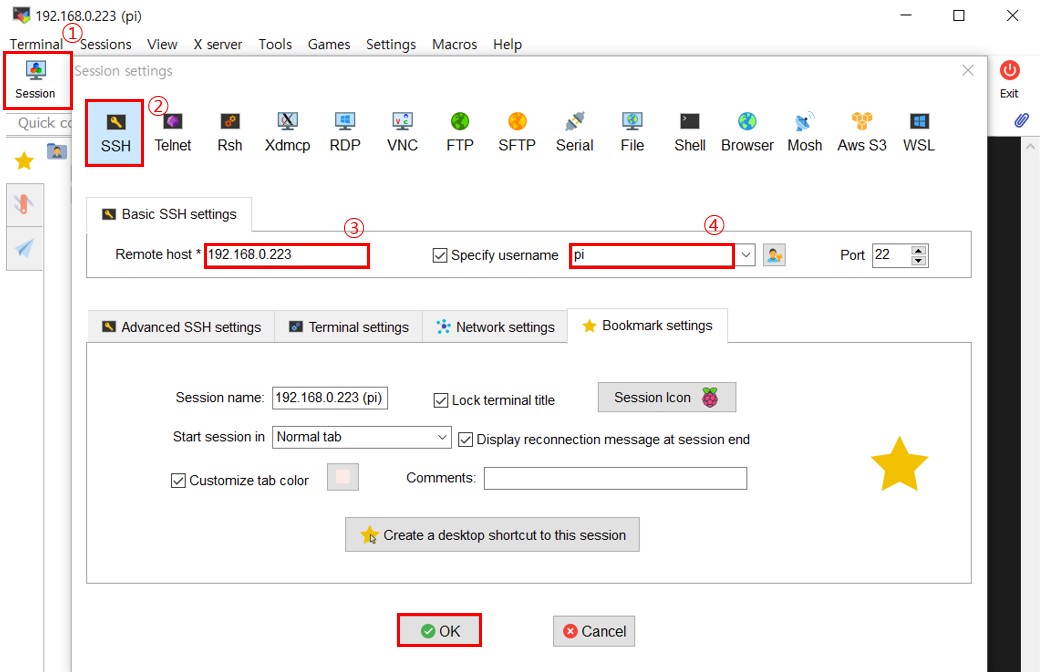Click the Exit power icon
The width and height of the screenshot is (1040, 672).
point(1009,70)
